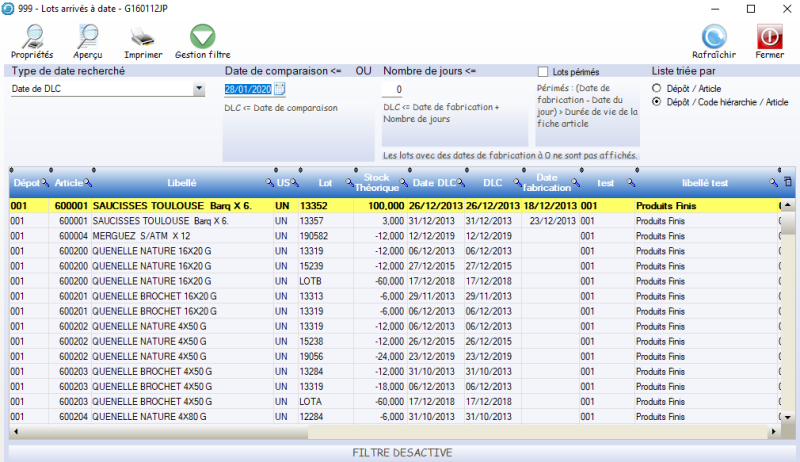Click the Nombre de jours input field
Screen dimensions: 800x462
[454, 89]
